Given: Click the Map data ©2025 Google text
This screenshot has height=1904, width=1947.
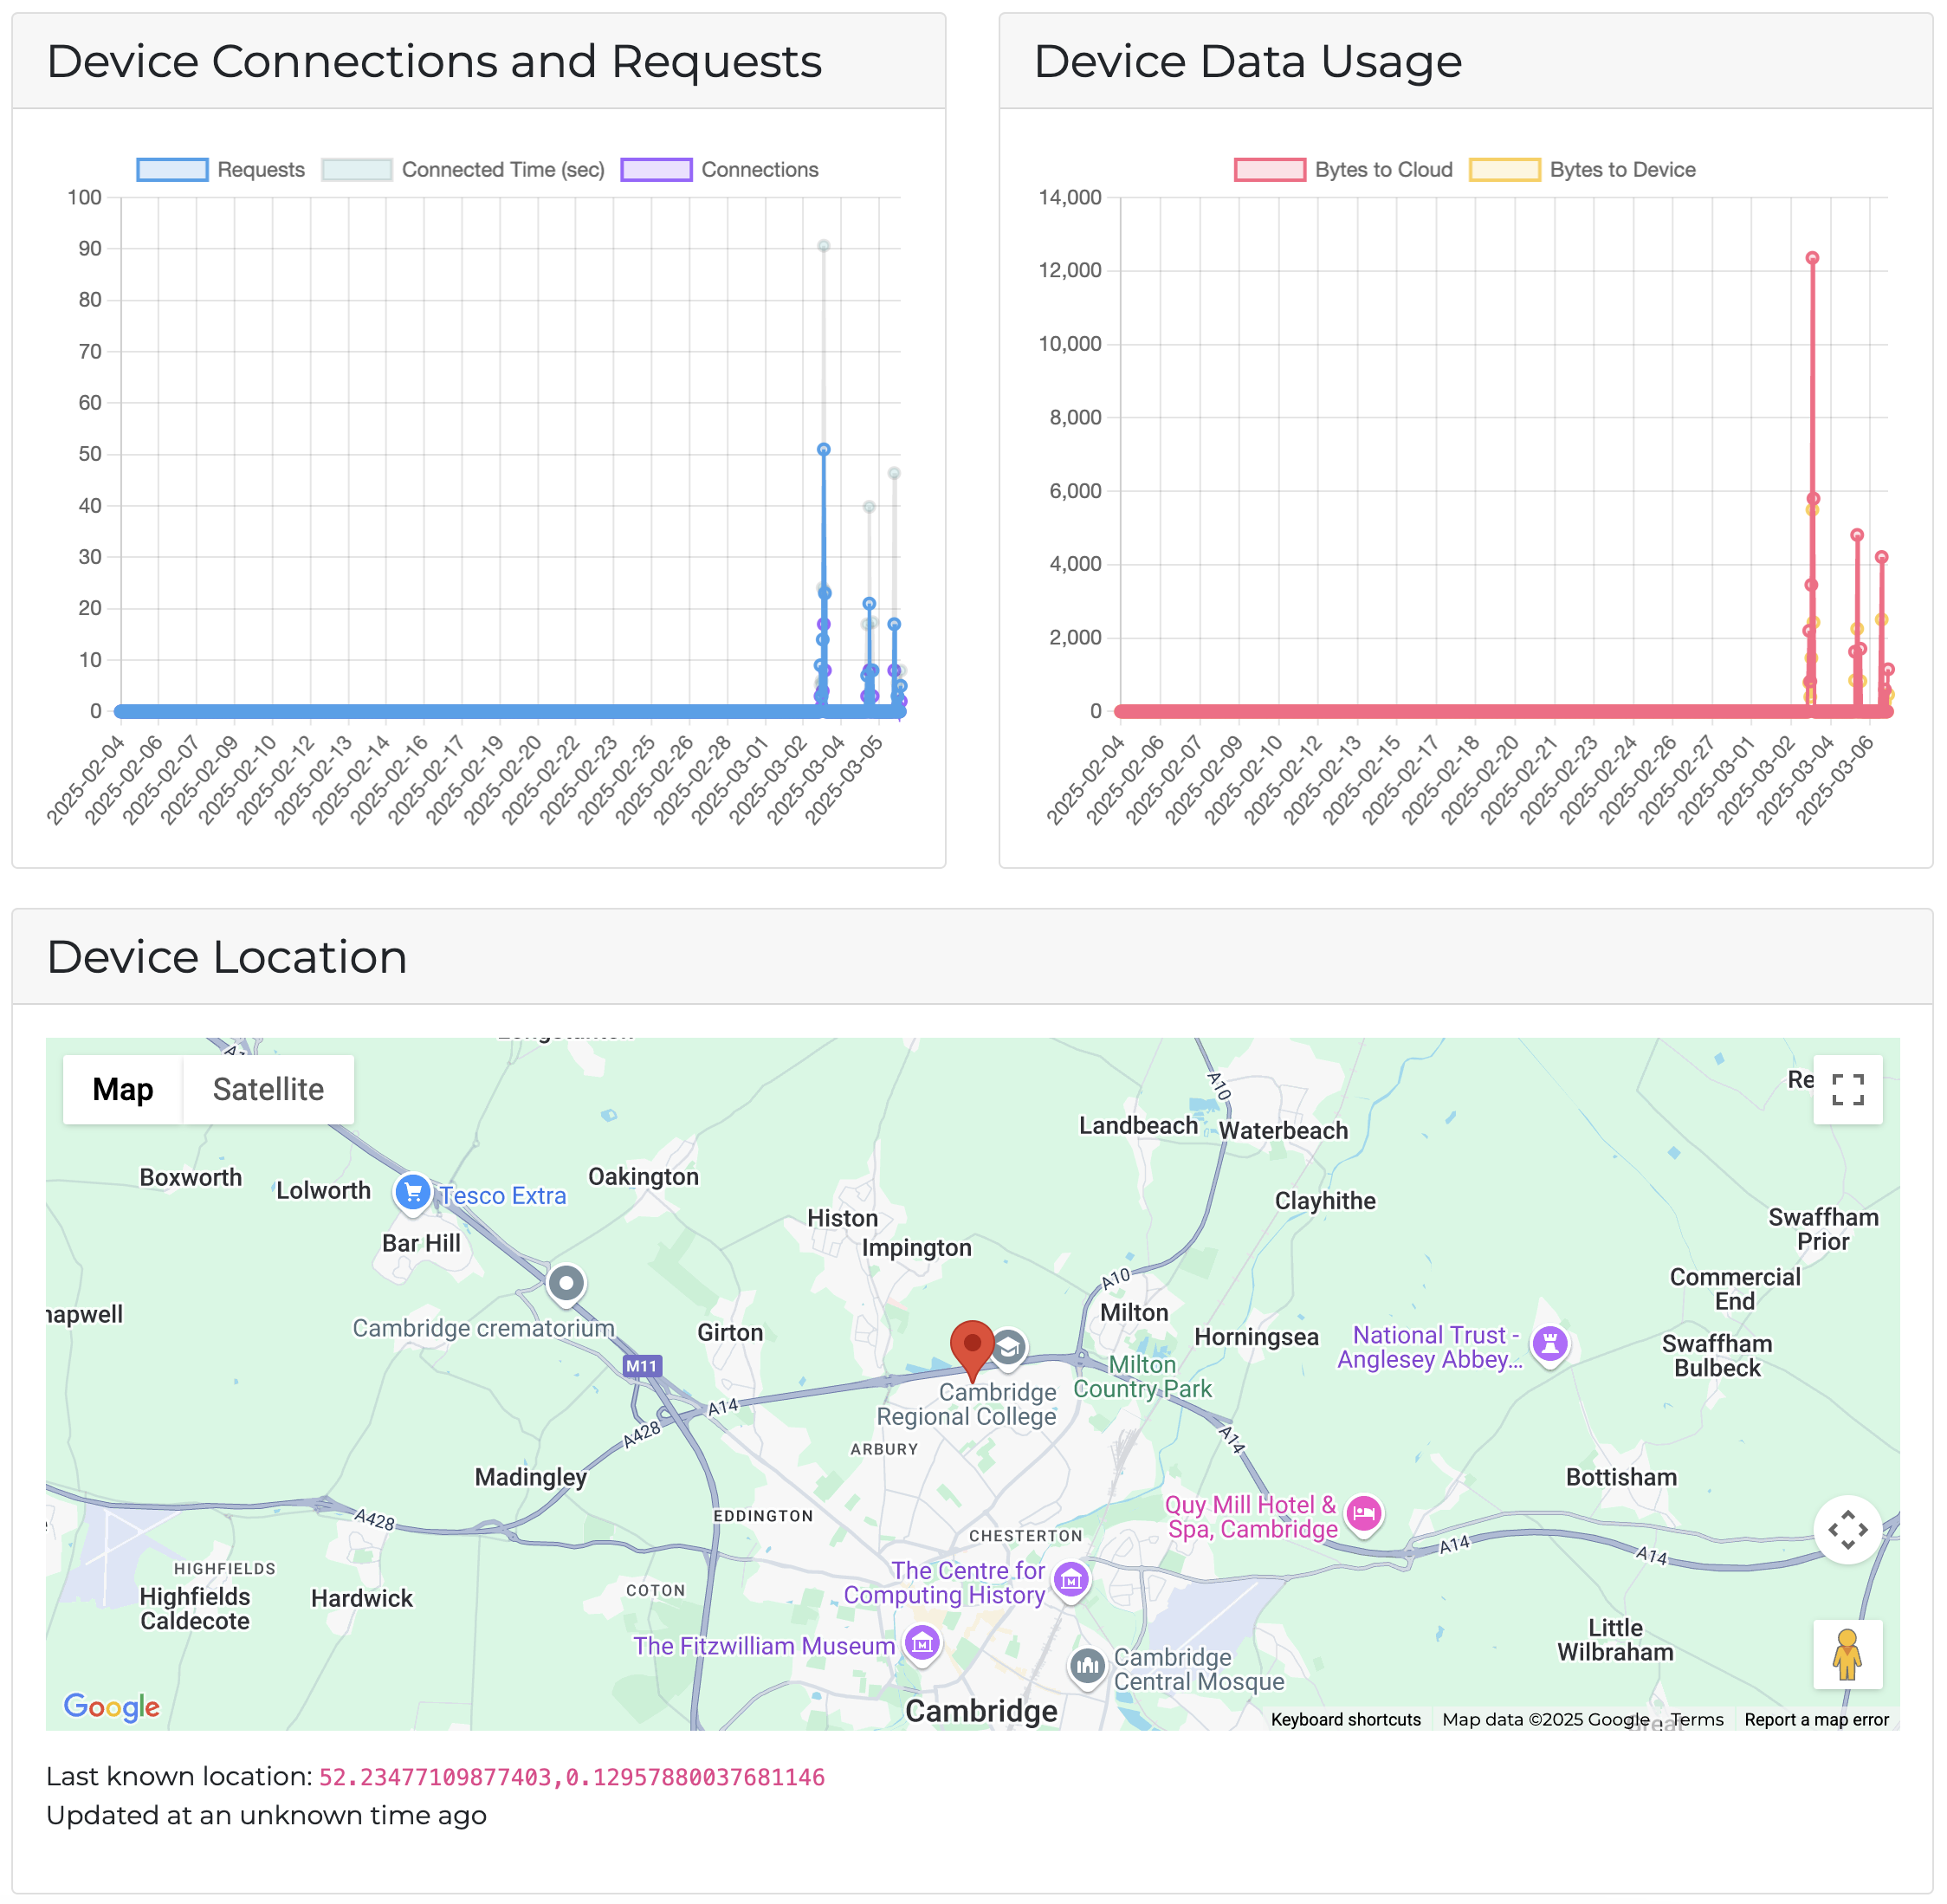Looking at the screenshot, I should [1545, 1719].
